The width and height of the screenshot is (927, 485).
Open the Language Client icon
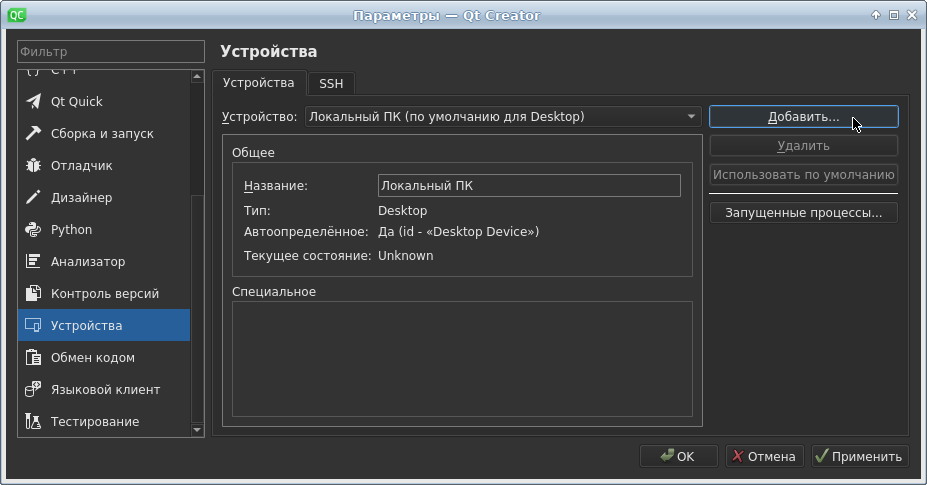pyautogui.click(x=33, y=390)
